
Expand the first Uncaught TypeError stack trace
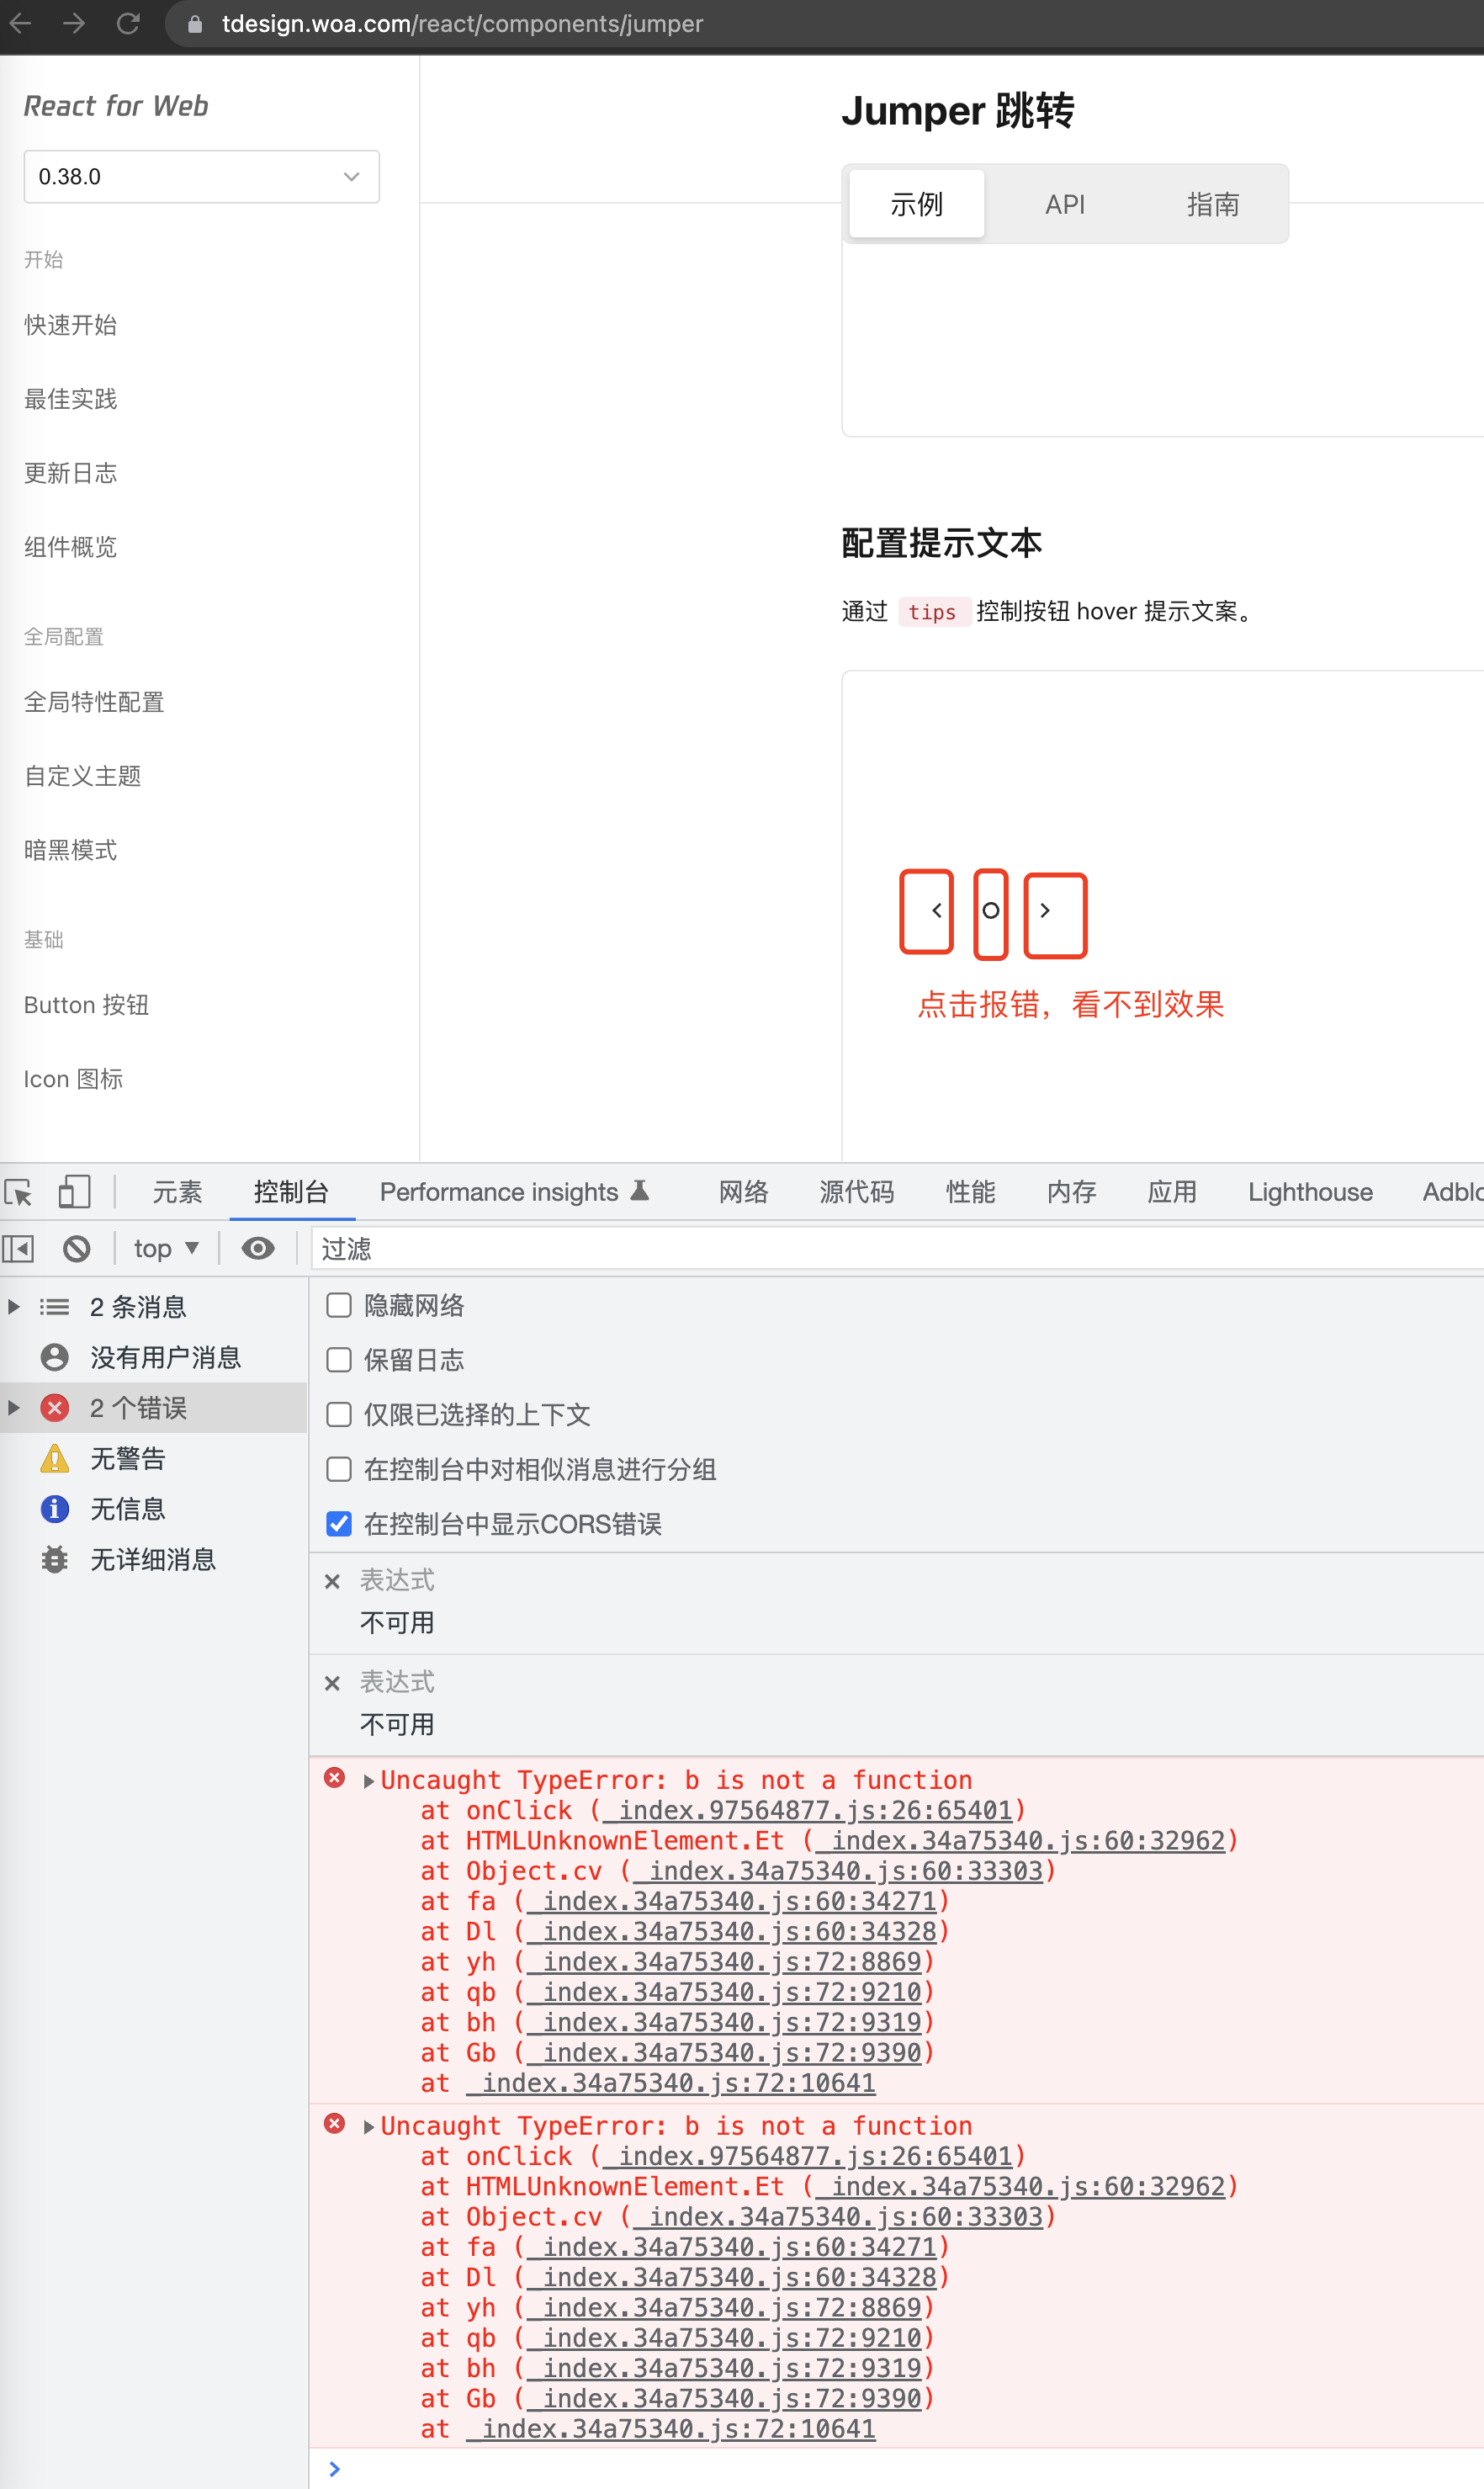coord(368,1780)
